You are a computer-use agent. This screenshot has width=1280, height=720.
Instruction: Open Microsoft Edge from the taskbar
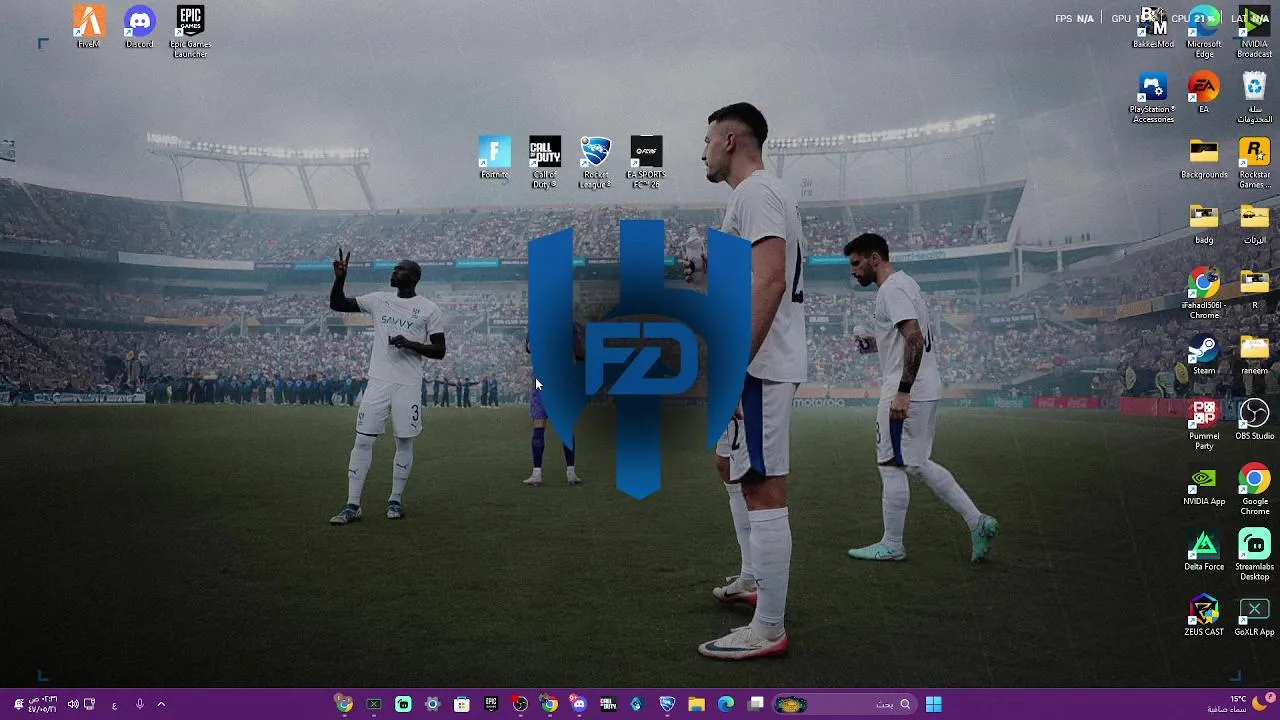click(x=726, y=704)
